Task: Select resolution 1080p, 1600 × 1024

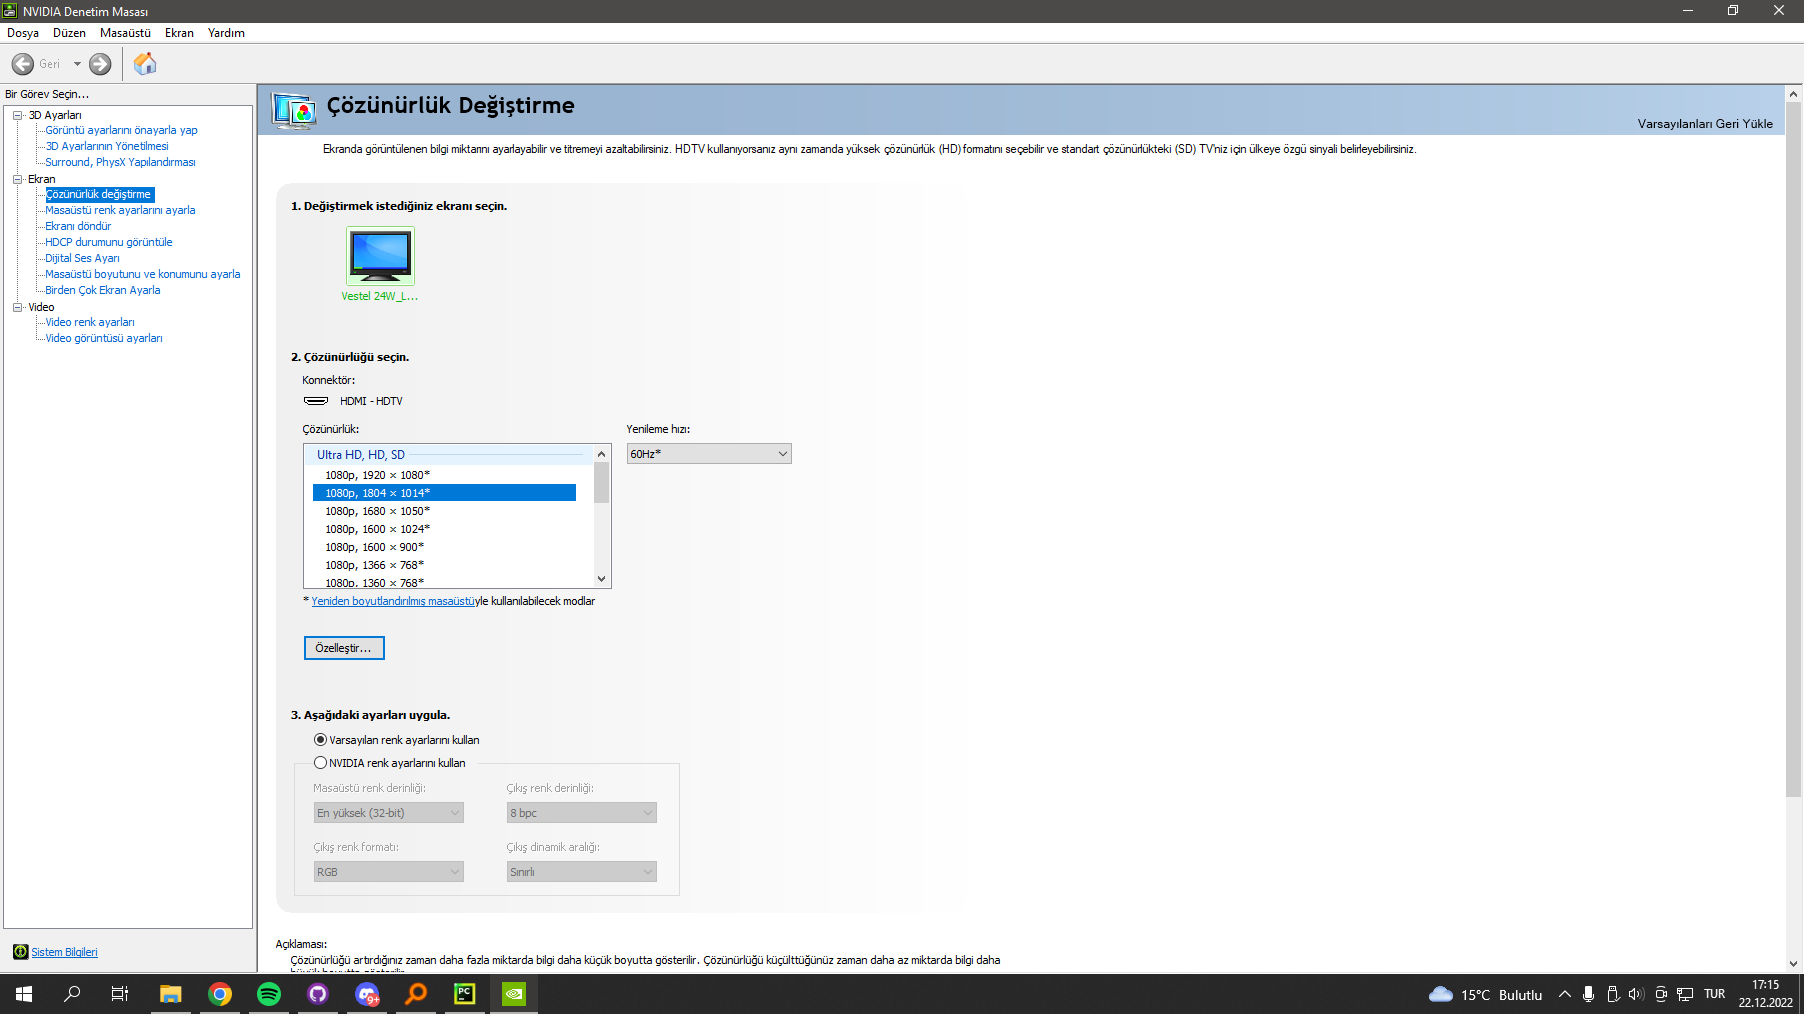Action: [444, 529]
